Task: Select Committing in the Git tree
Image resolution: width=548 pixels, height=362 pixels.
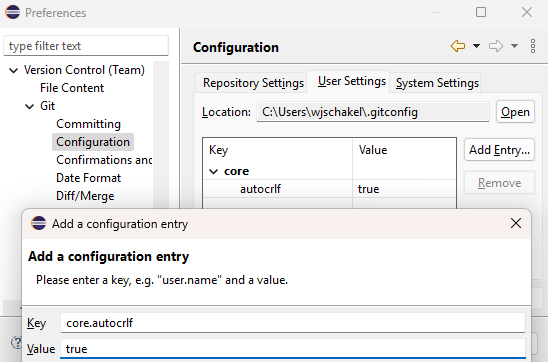Action: pyautogui.click(x=88, y=124)
